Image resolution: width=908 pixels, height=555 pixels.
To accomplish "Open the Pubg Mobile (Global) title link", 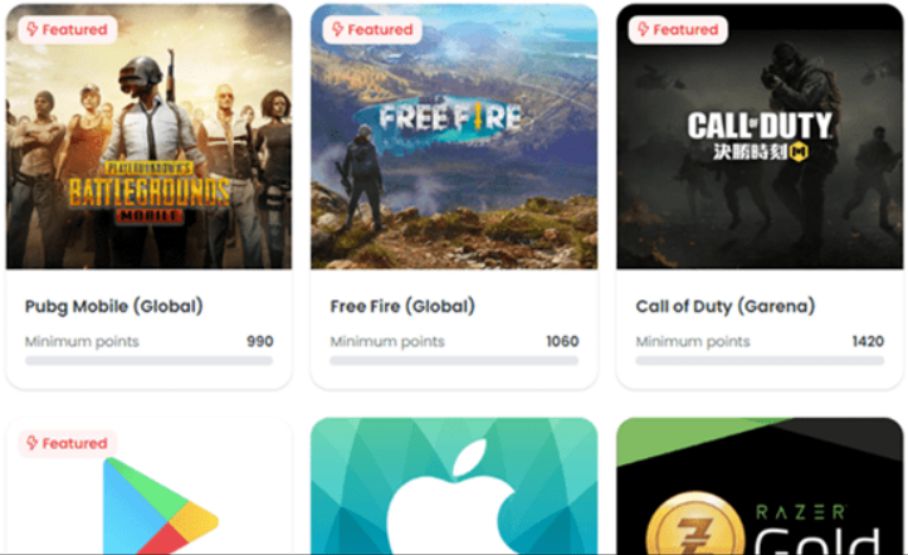I will [114, 306].
